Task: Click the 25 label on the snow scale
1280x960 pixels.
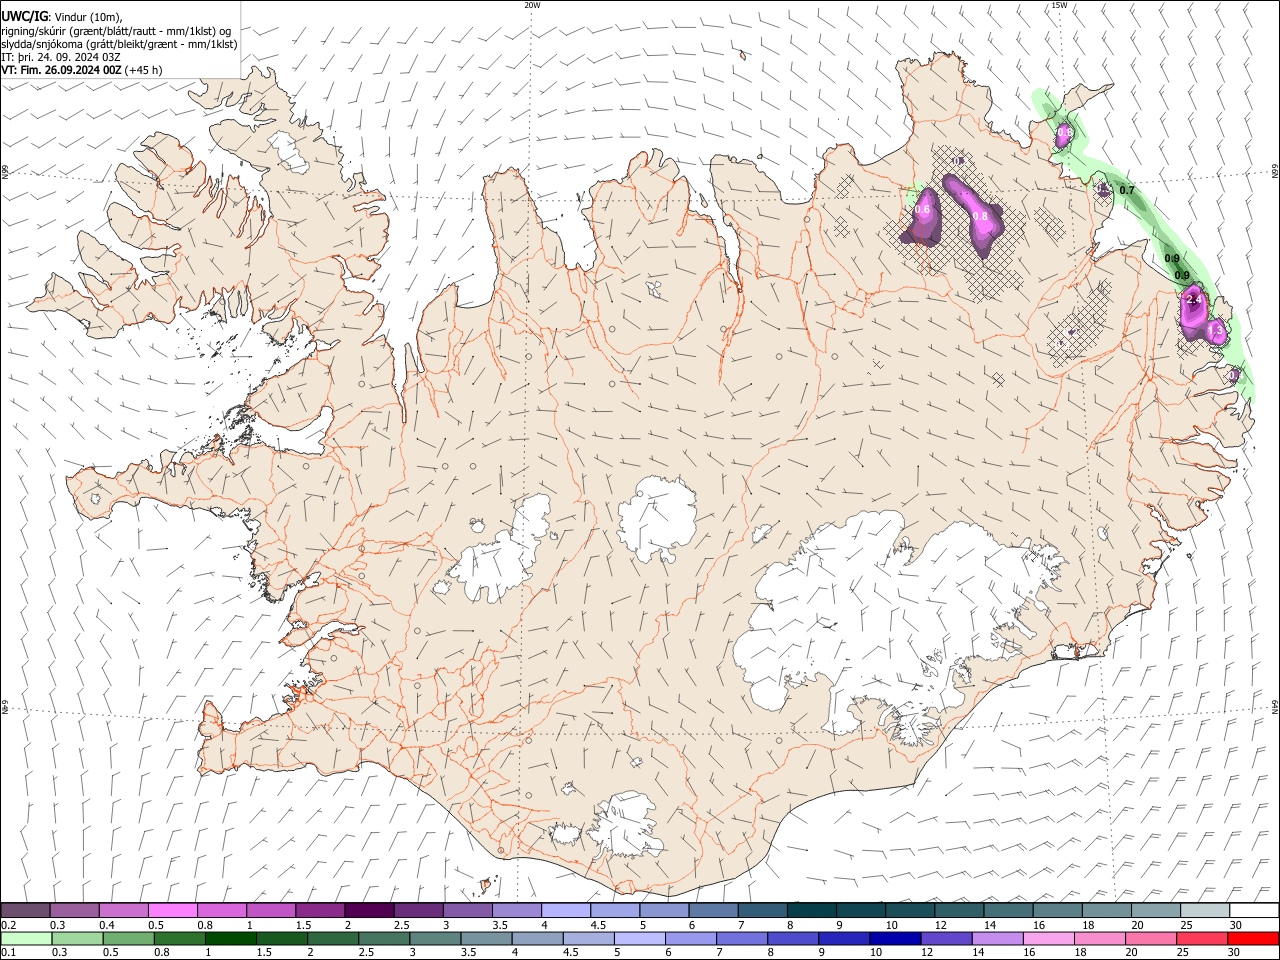Action: (x=1186, y=925)
